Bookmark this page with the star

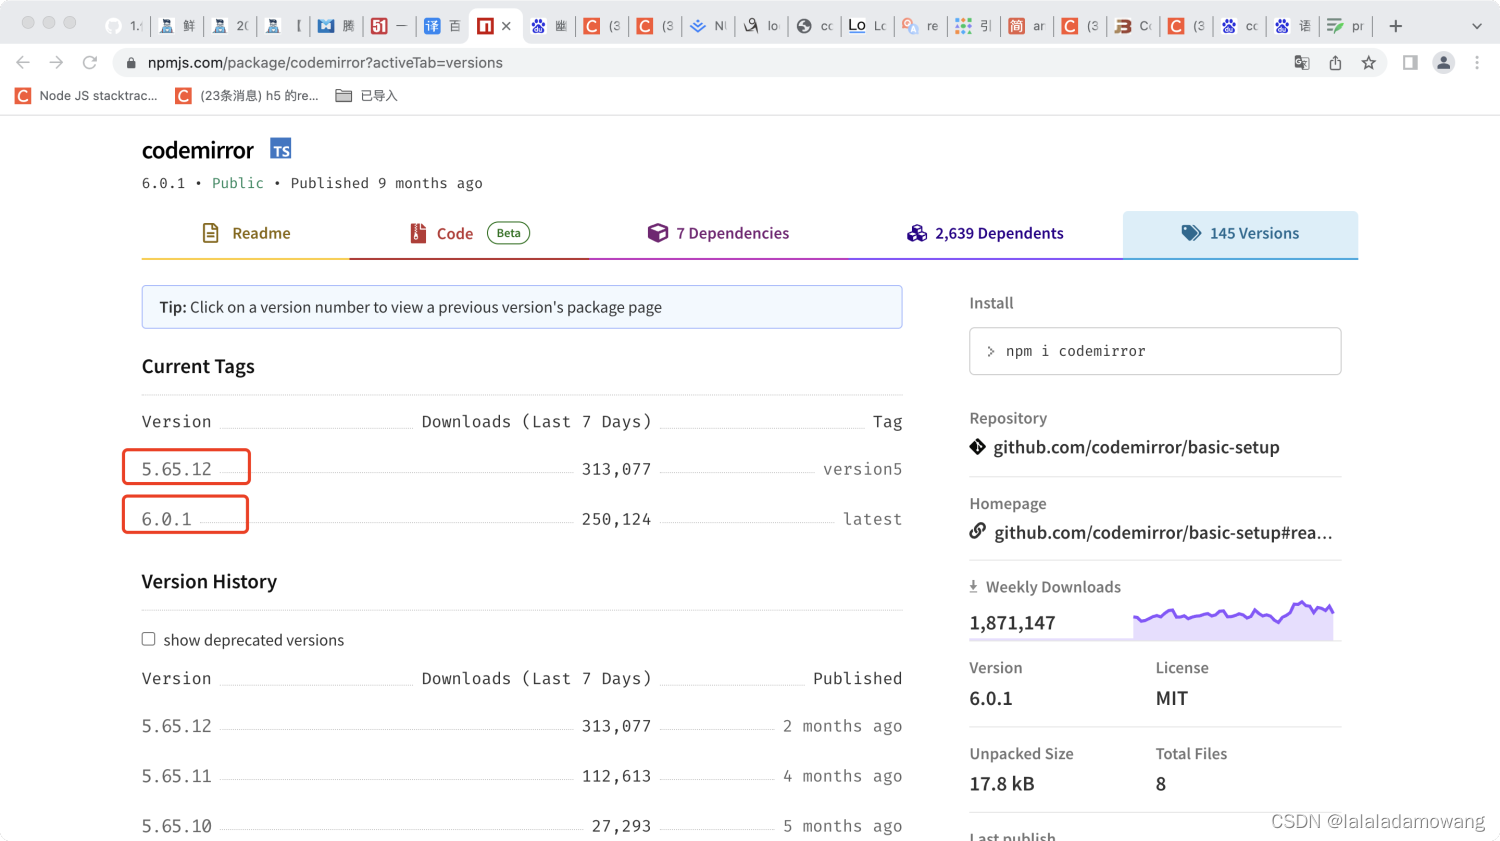tap(1369, 63)
